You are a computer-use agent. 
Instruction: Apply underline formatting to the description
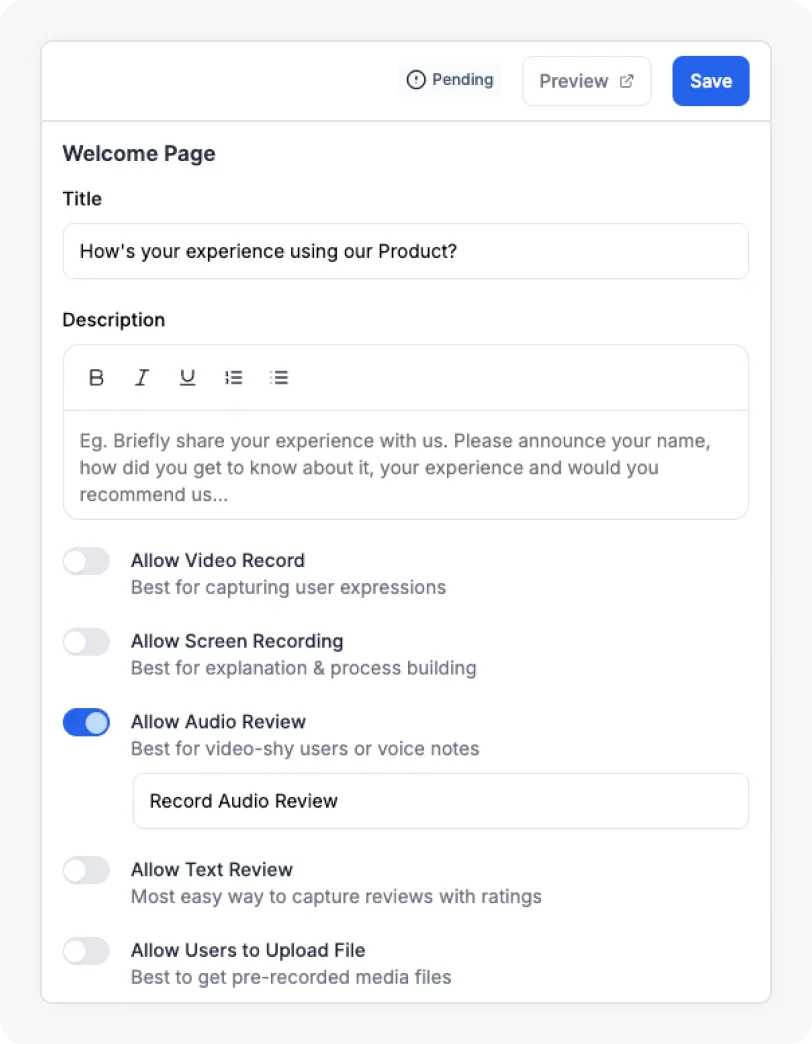click(x=187, y=377)
